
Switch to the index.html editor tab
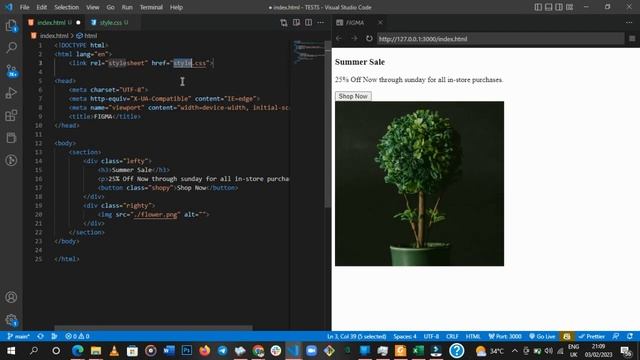click(x=54, y=22)
